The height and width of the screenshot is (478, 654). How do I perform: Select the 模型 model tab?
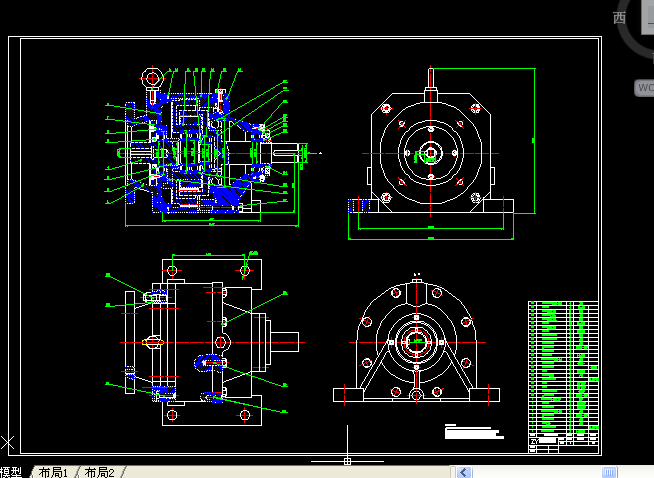pos(11,472)
